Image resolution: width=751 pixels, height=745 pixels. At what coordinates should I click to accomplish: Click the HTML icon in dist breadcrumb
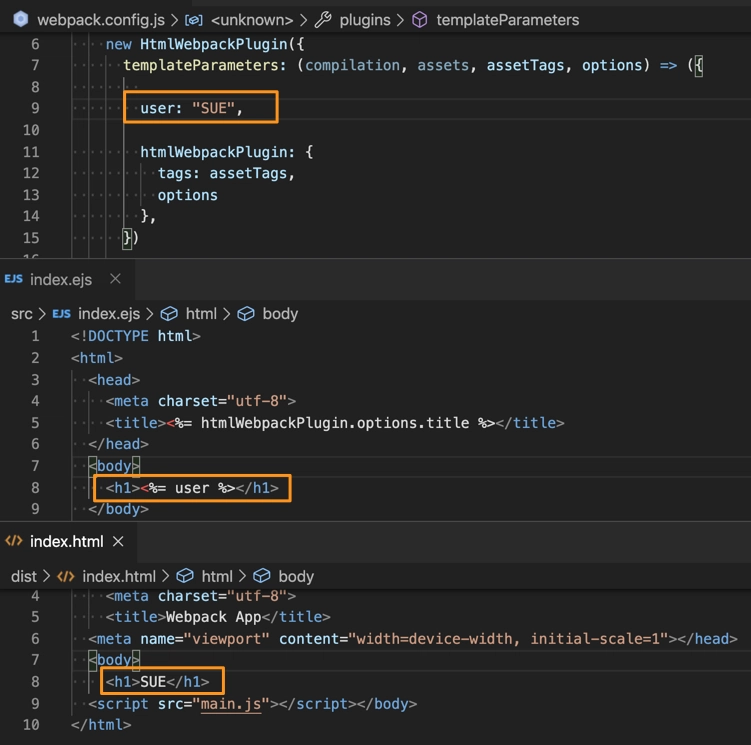pos(66,576)
